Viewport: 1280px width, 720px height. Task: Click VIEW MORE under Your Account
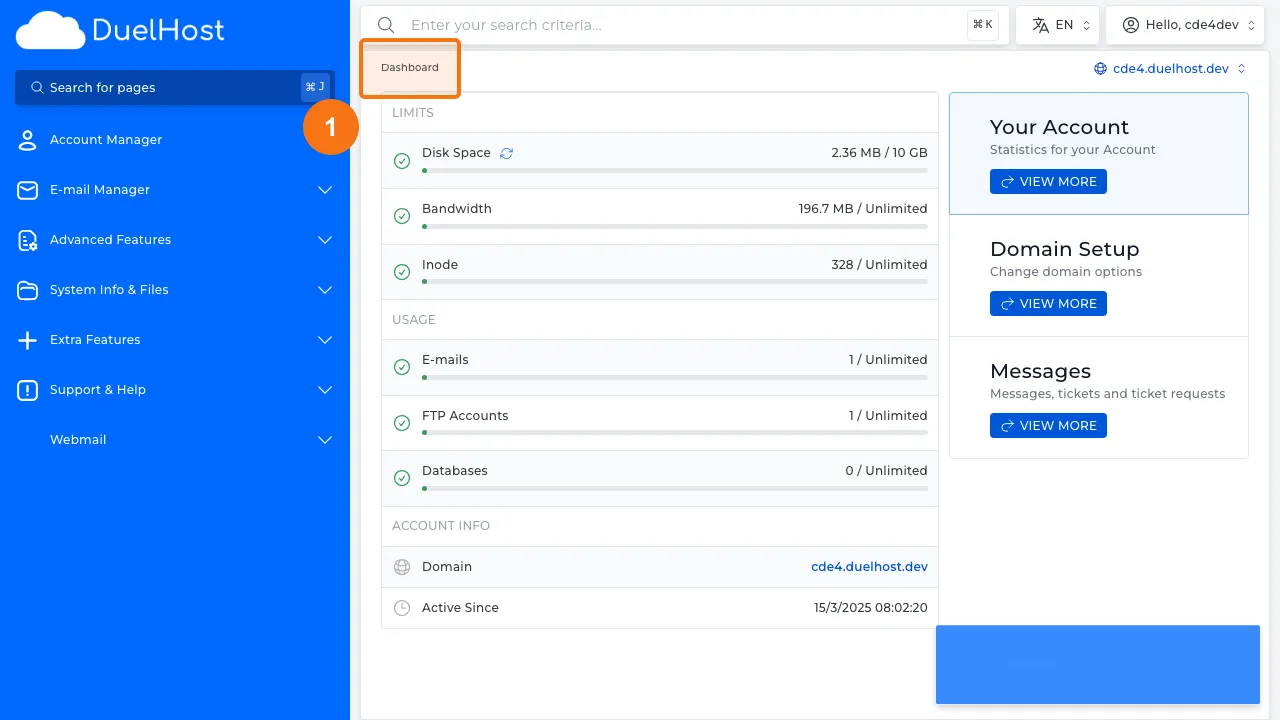(1048, 181)
